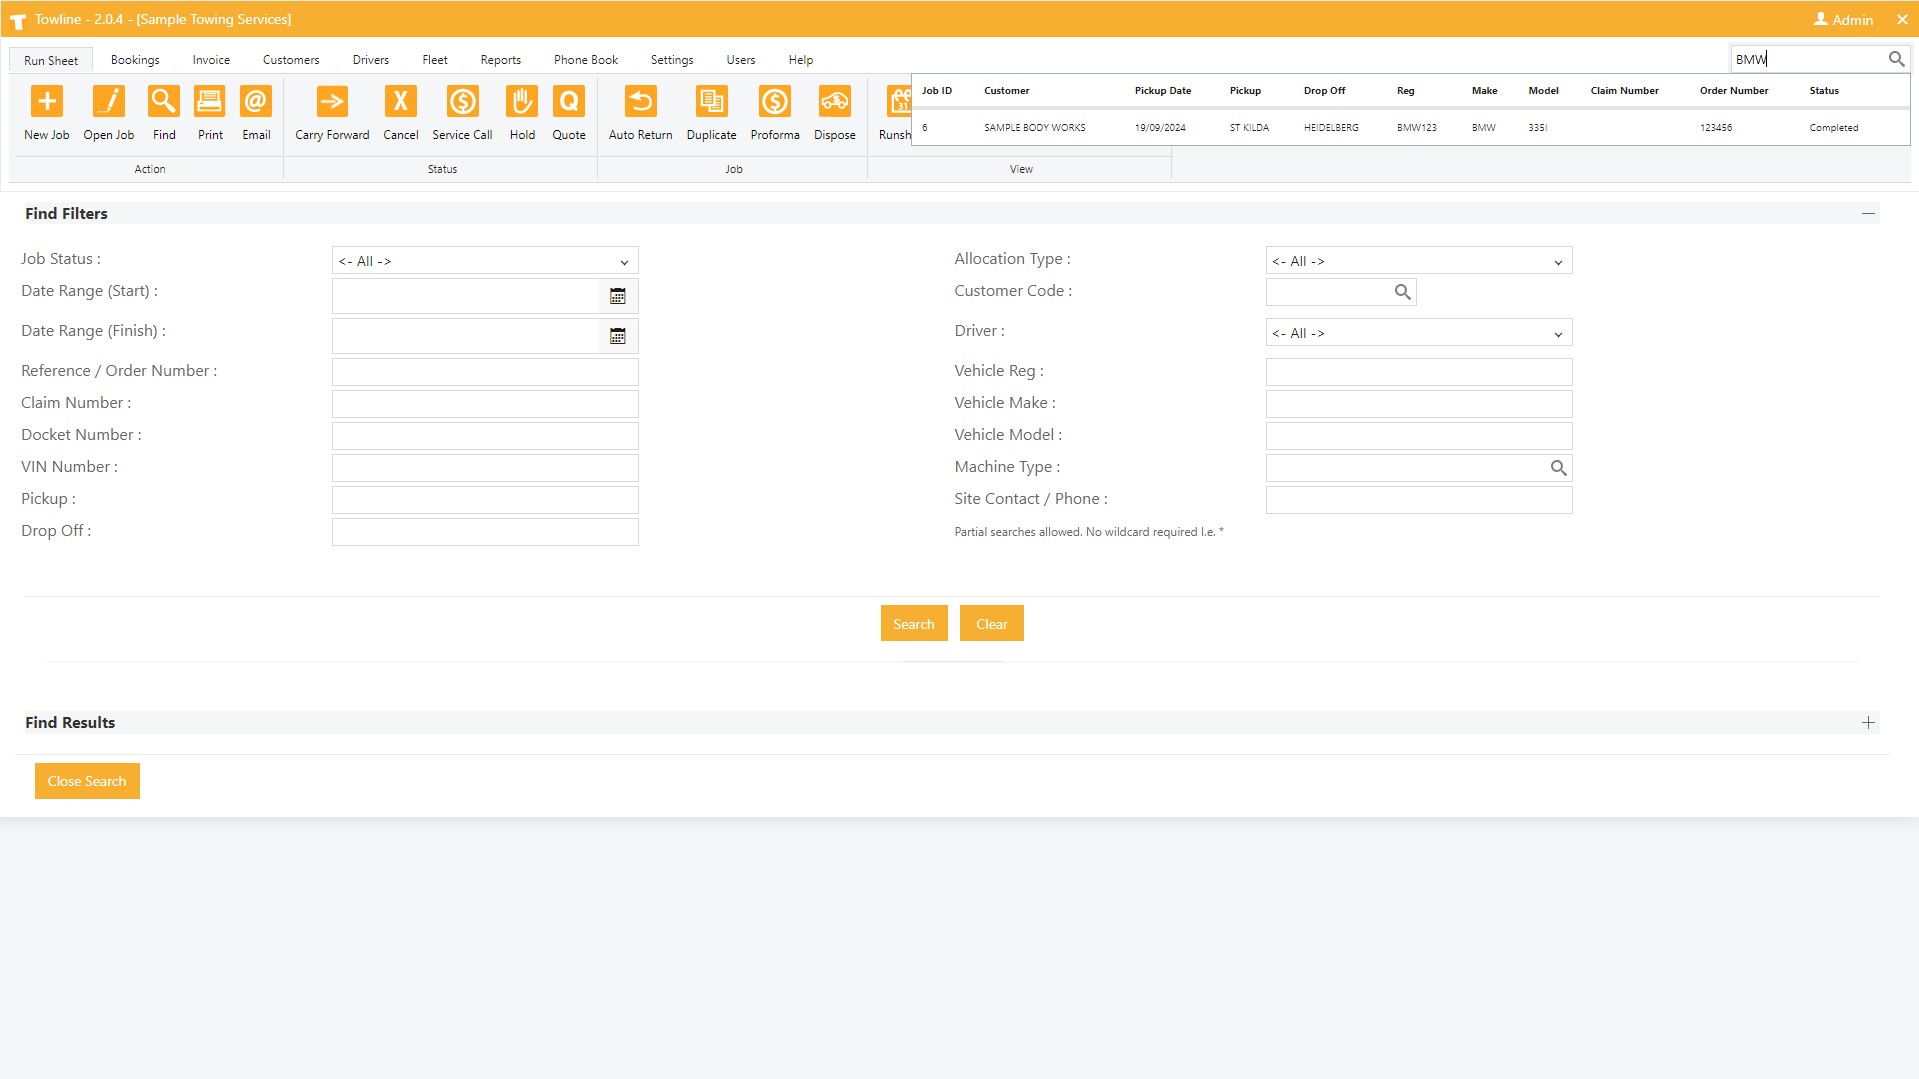This screenshot has width=1919, height=1079.
Task: Open the Driver dropdown list
Action: click(1418, 333)
